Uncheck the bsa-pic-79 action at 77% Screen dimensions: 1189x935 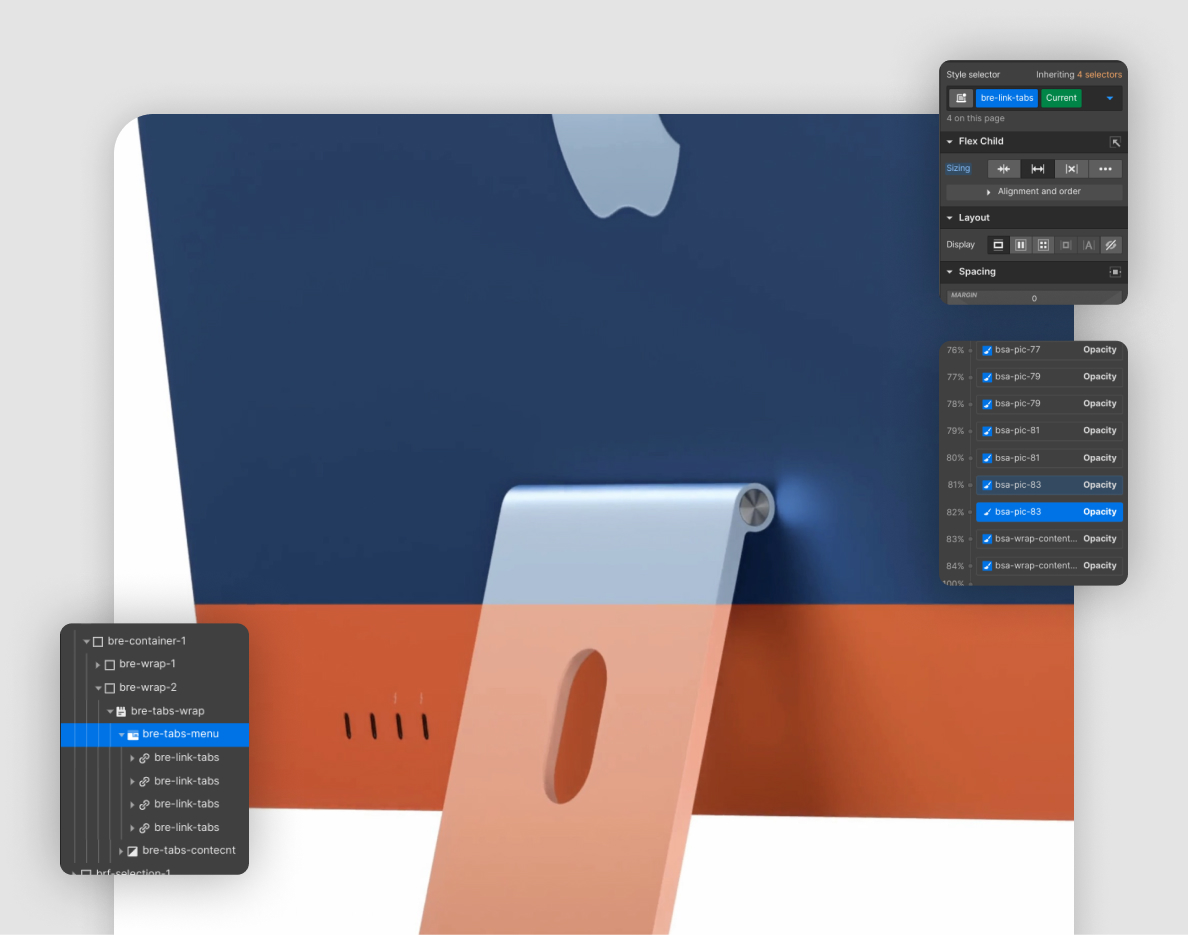[987, 377]
